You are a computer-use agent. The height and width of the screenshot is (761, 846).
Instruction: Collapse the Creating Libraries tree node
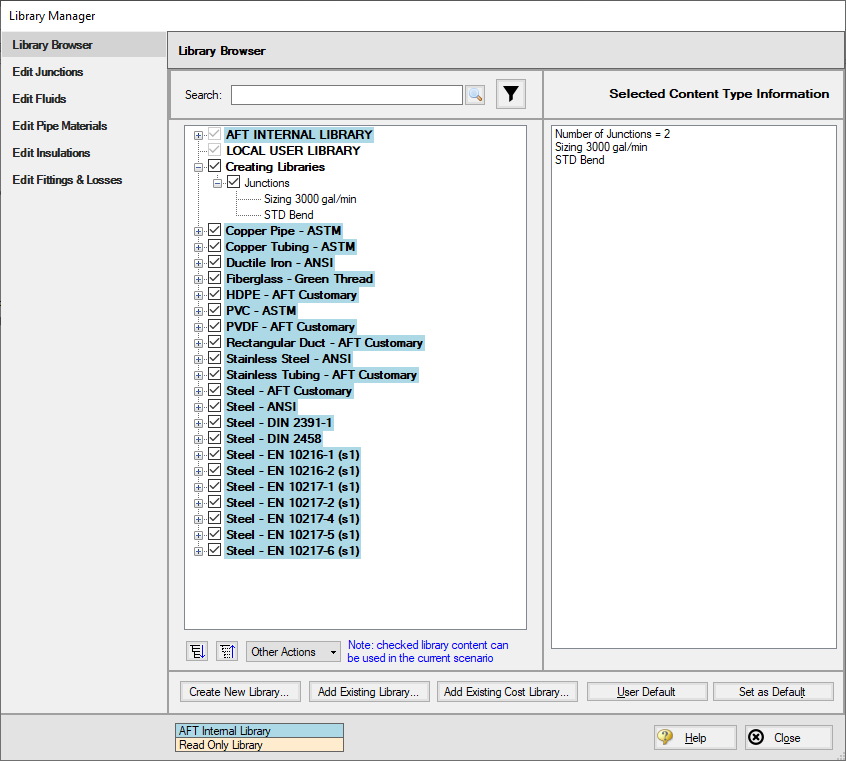[199, 167]
